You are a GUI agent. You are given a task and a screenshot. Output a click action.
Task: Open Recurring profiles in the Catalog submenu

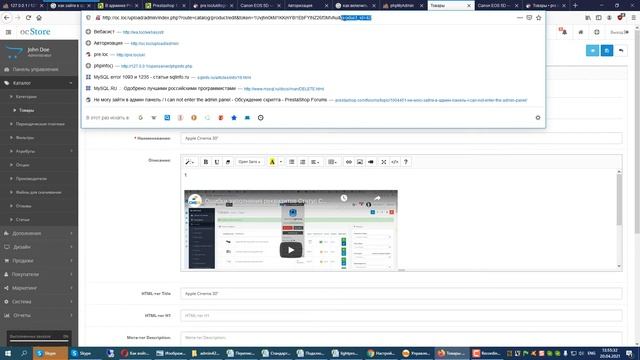(x=39, y=124)
